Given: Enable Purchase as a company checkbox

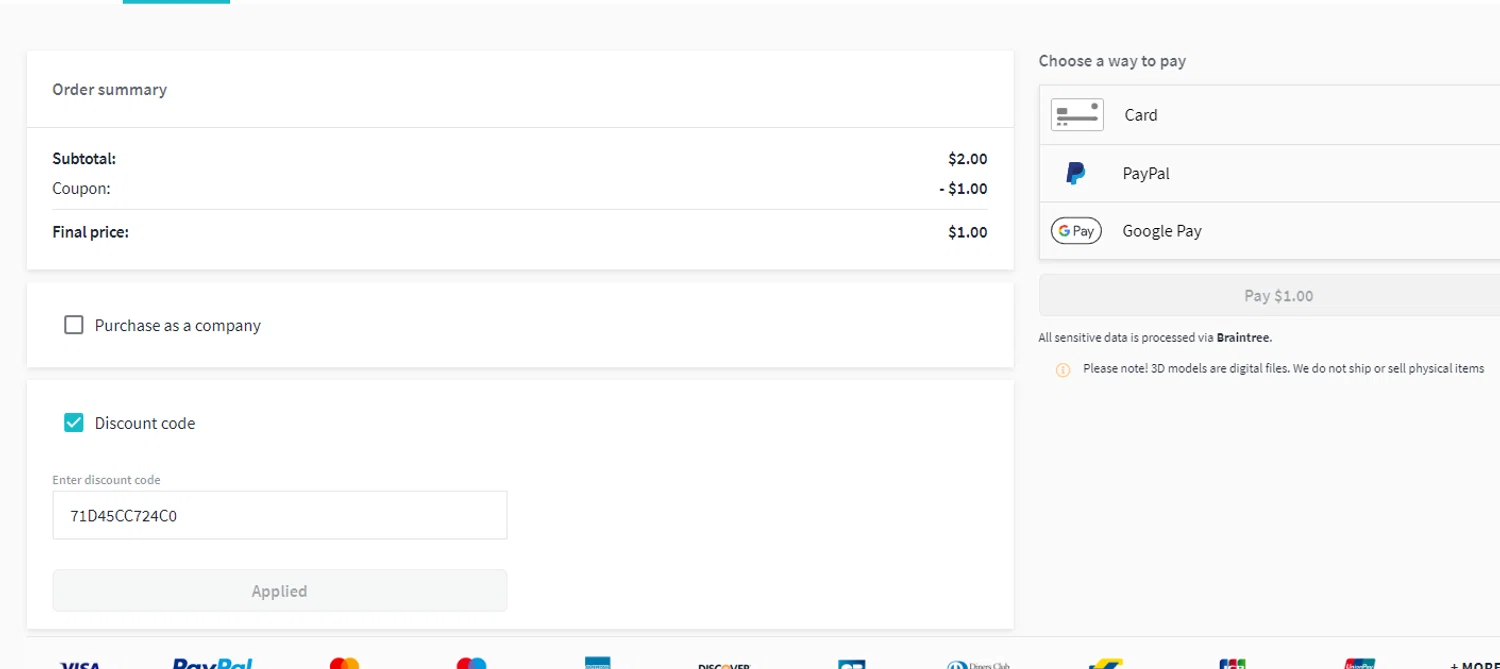Looking at the screenshot, I should point(74,325).
